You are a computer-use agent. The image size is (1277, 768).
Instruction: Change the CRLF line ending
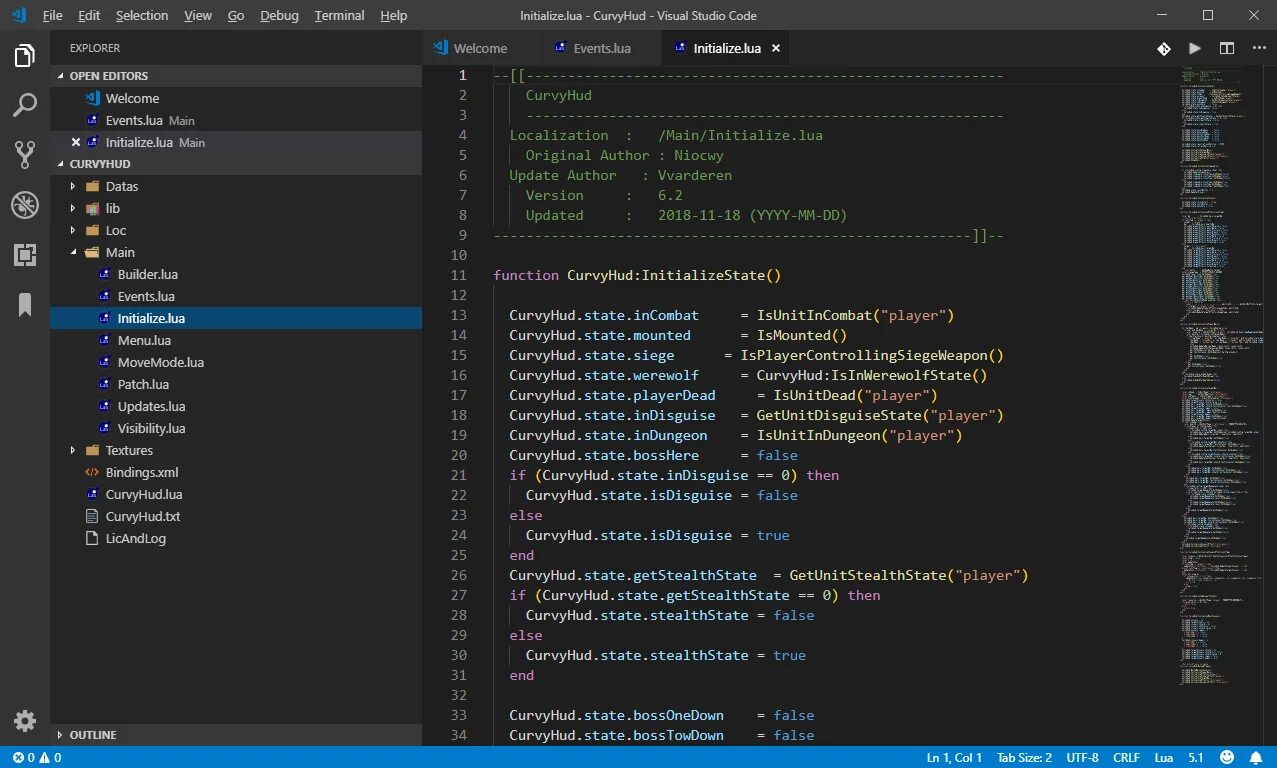tap(1126, 758)
